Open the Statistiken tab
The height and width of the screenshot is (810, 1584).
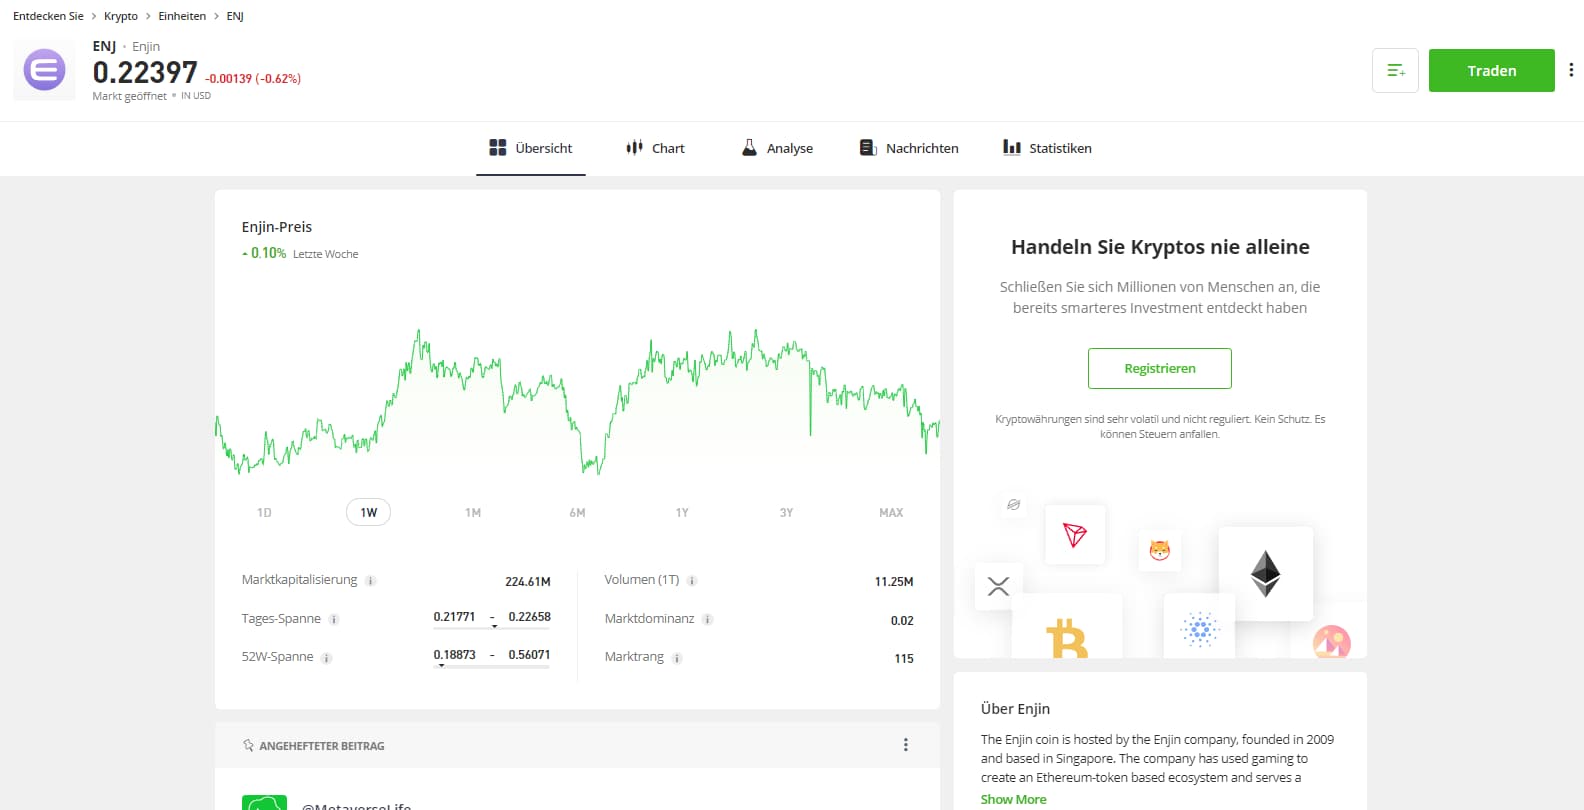pos(1047,148)
